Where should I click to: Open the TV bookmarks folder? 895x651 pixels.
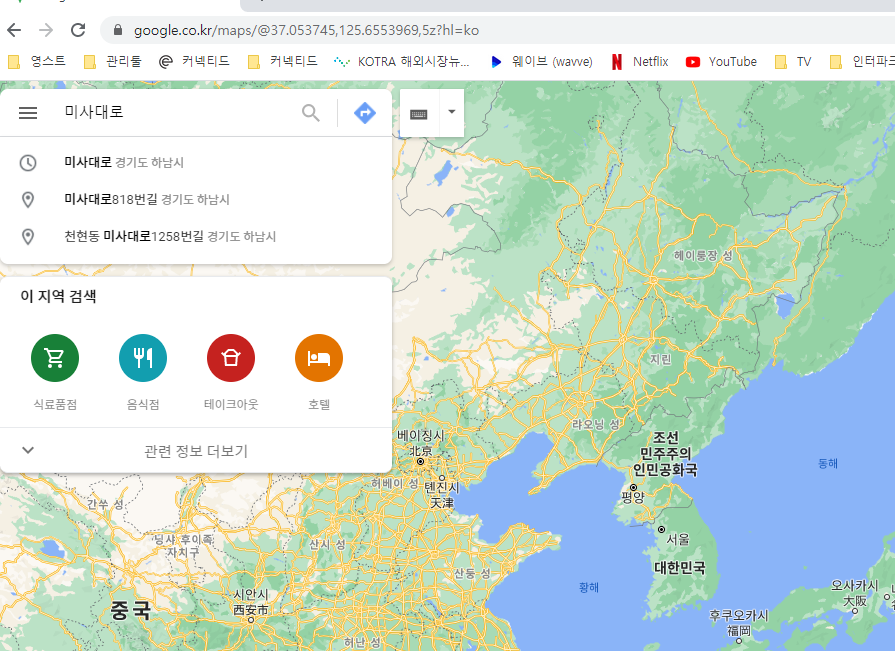pyautogui.click(x=793, y=62)
